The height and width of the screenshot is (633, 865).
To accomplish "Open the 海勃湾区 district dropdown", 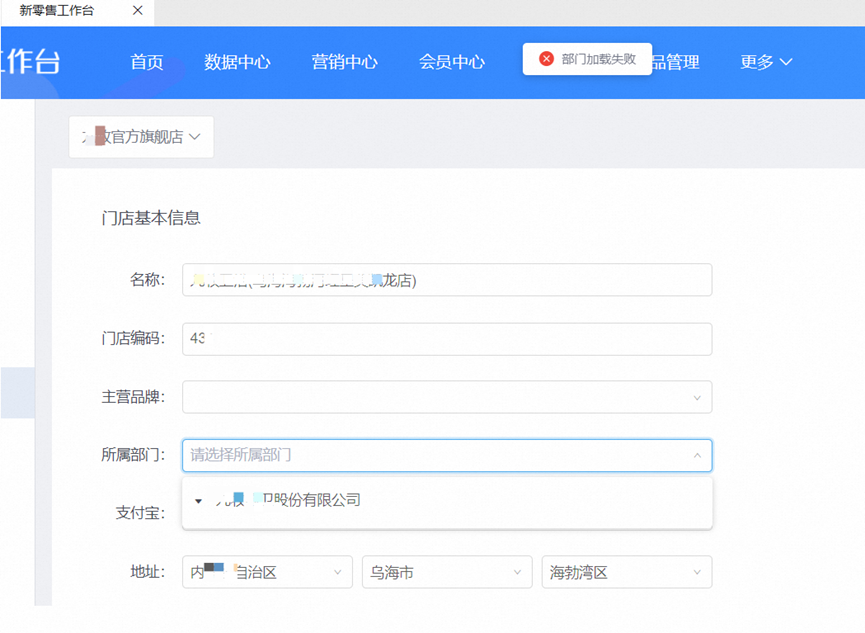I will pyautogui.click(x=626, y=573).
